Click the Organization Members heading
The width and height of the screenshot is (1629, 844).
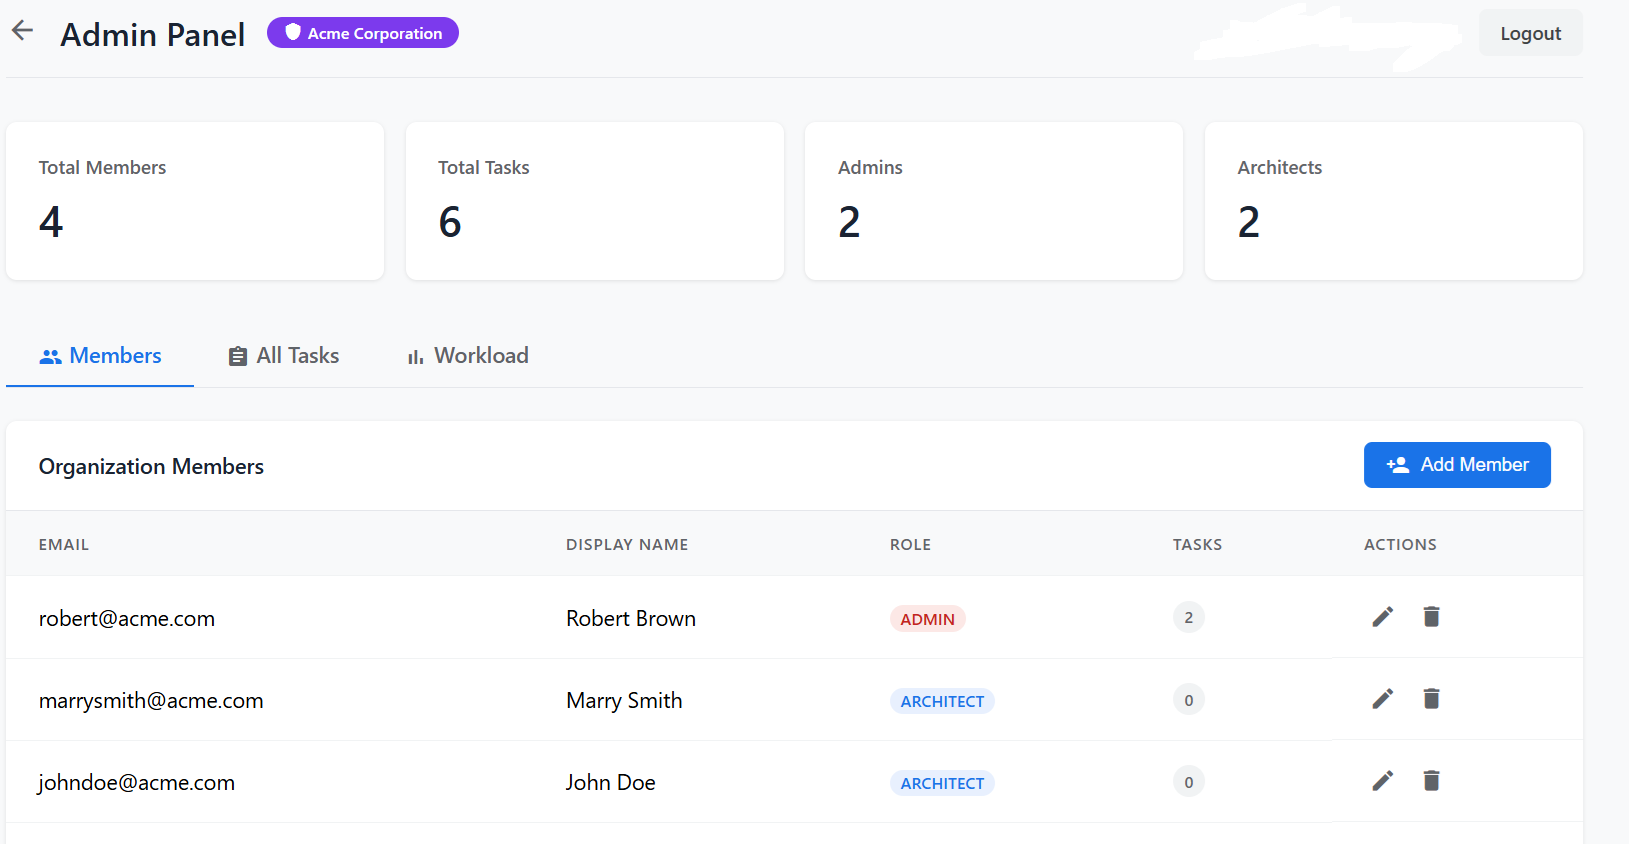tap(151, 467)
